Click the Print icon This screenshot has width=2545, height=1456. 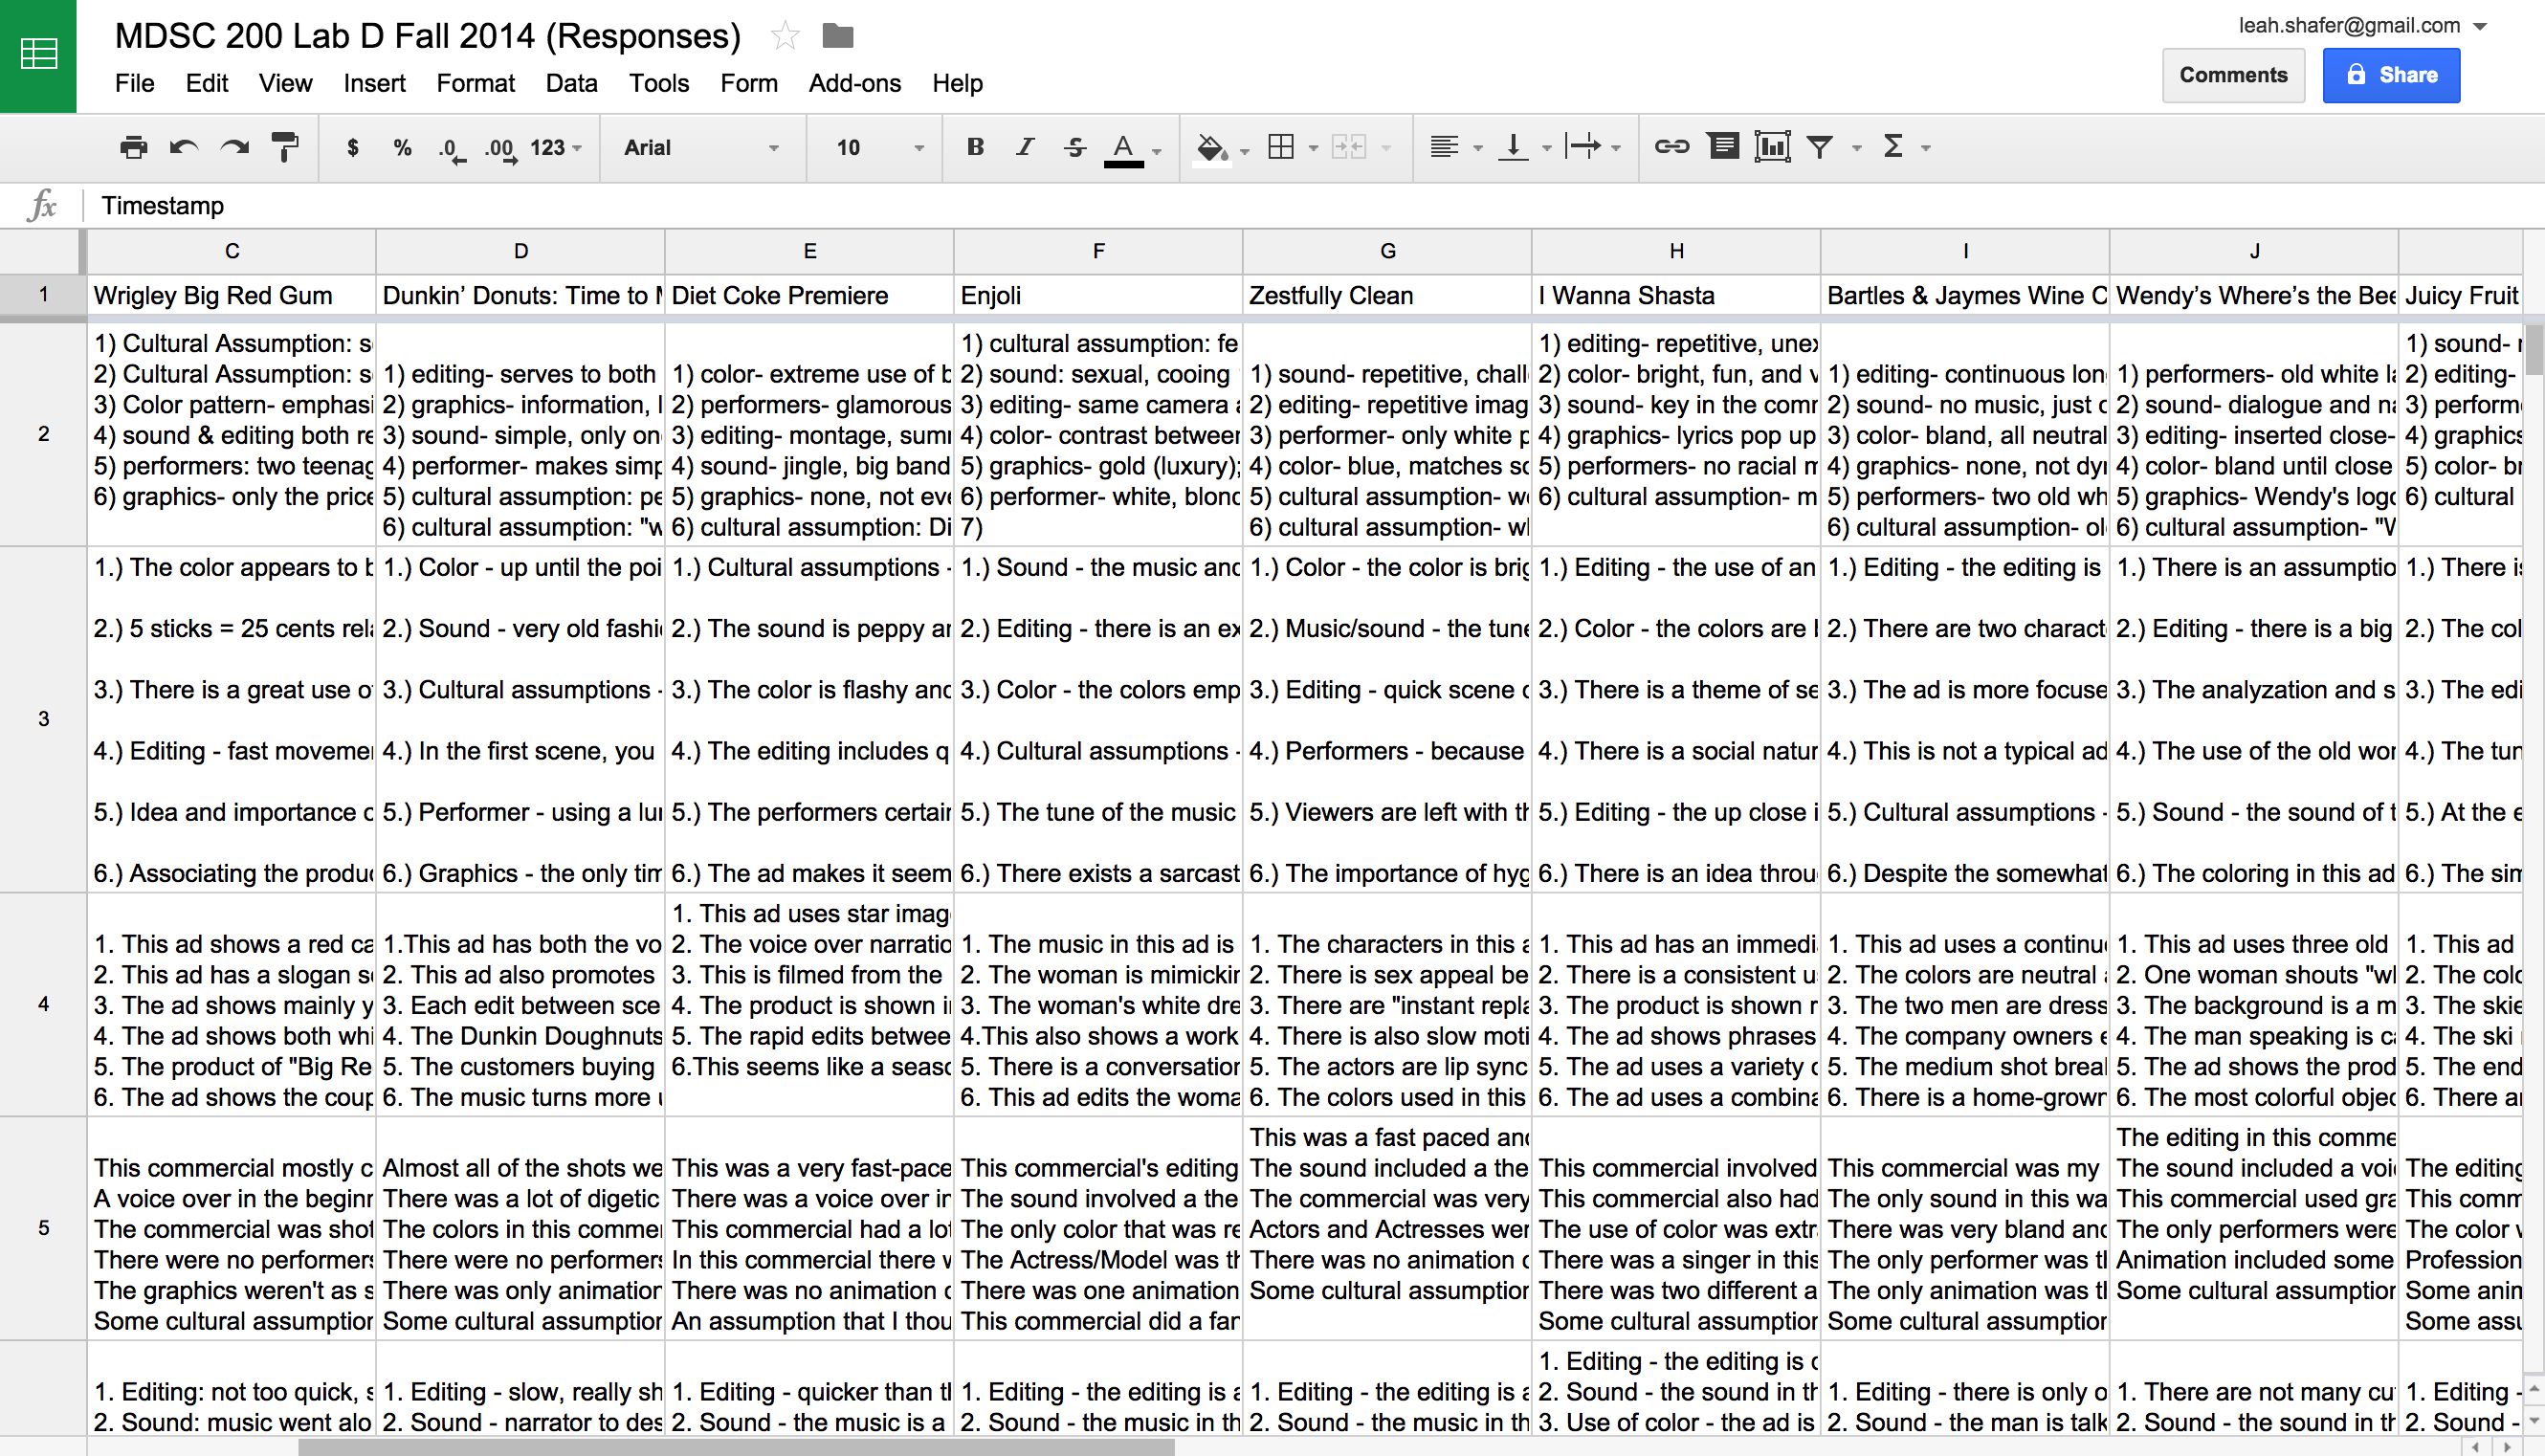click(x=133, y=148)
